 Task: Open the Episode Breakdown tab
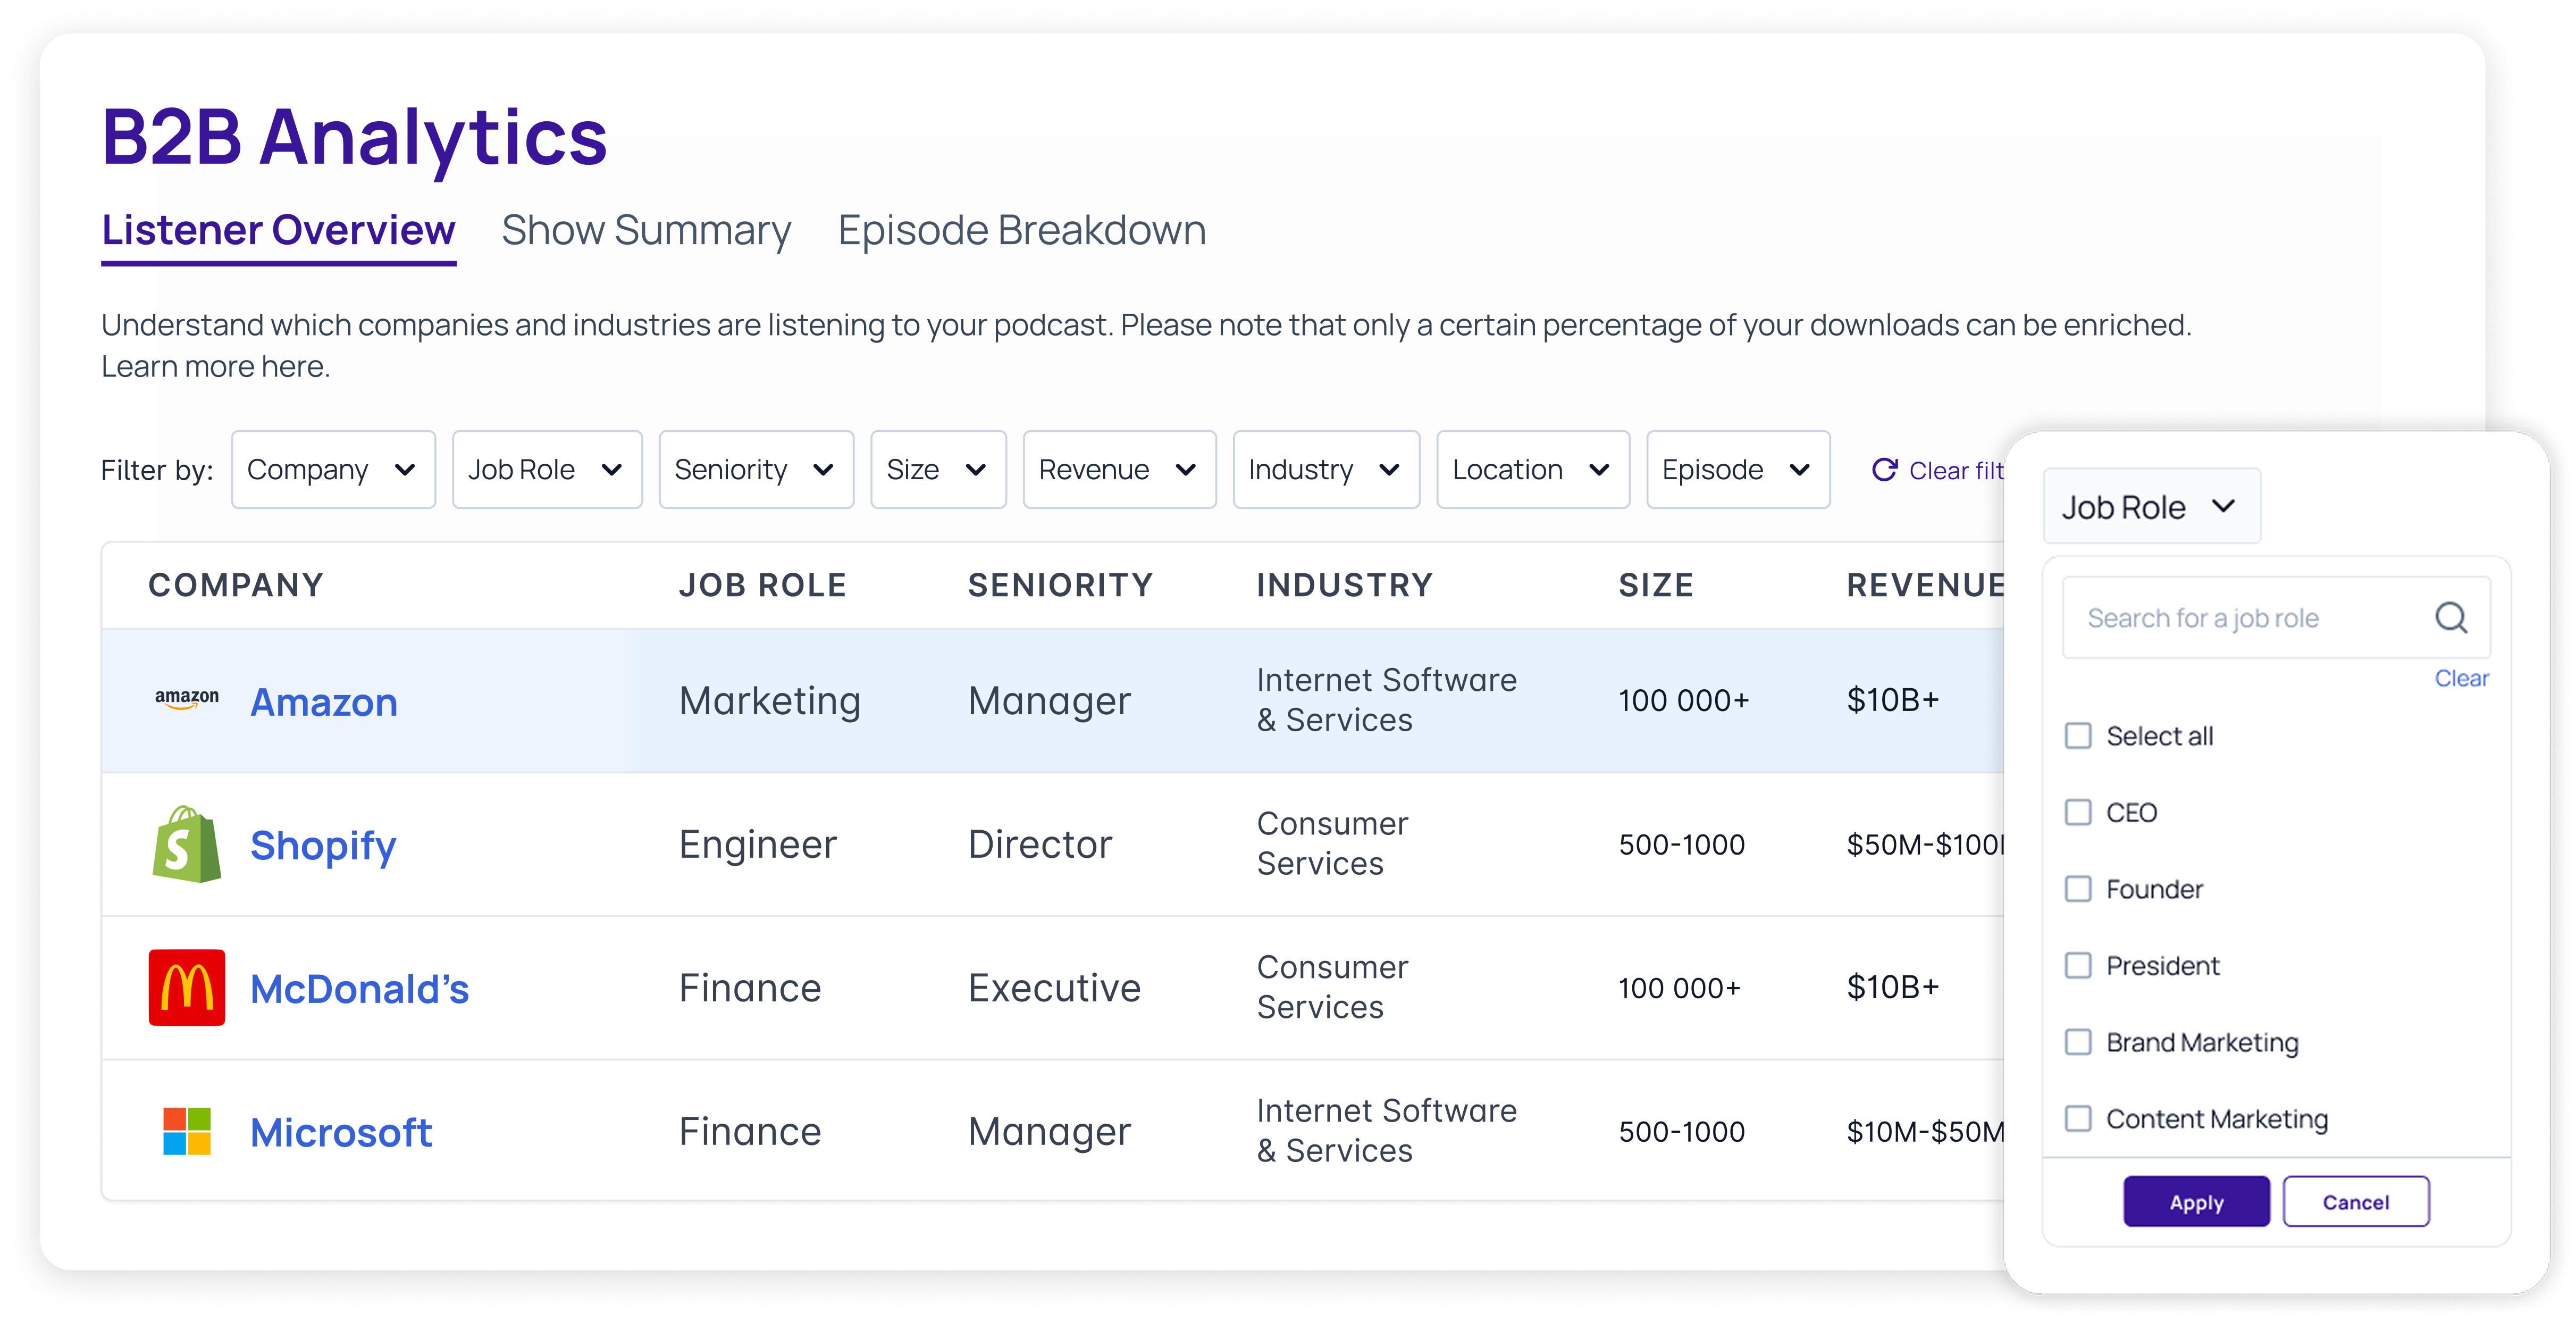1021,231
